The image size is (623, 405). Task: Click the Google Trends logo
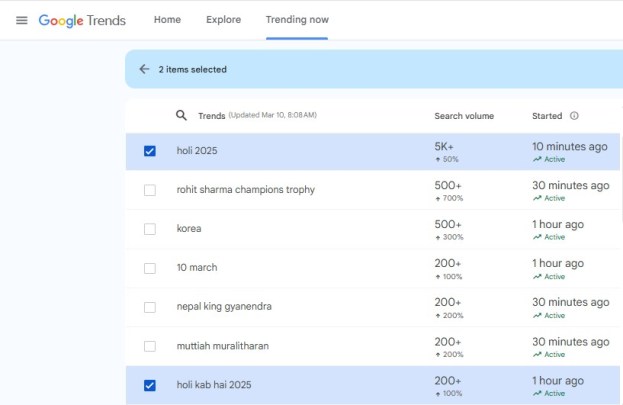click(x=82, y=20)
